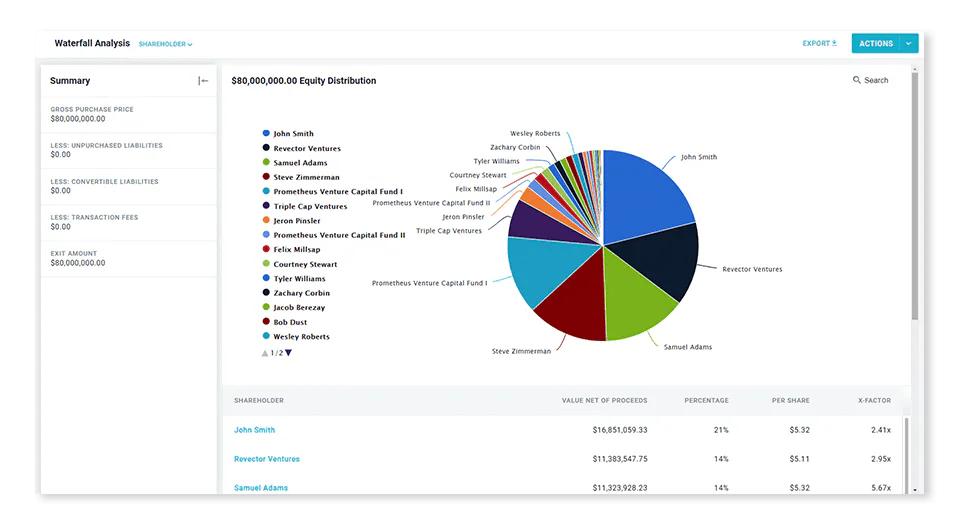Image resolution: width=960 pixels, height=525 pixels.
Task: Click Triple Cap Ventures purple pie slice
Action: 539,223
